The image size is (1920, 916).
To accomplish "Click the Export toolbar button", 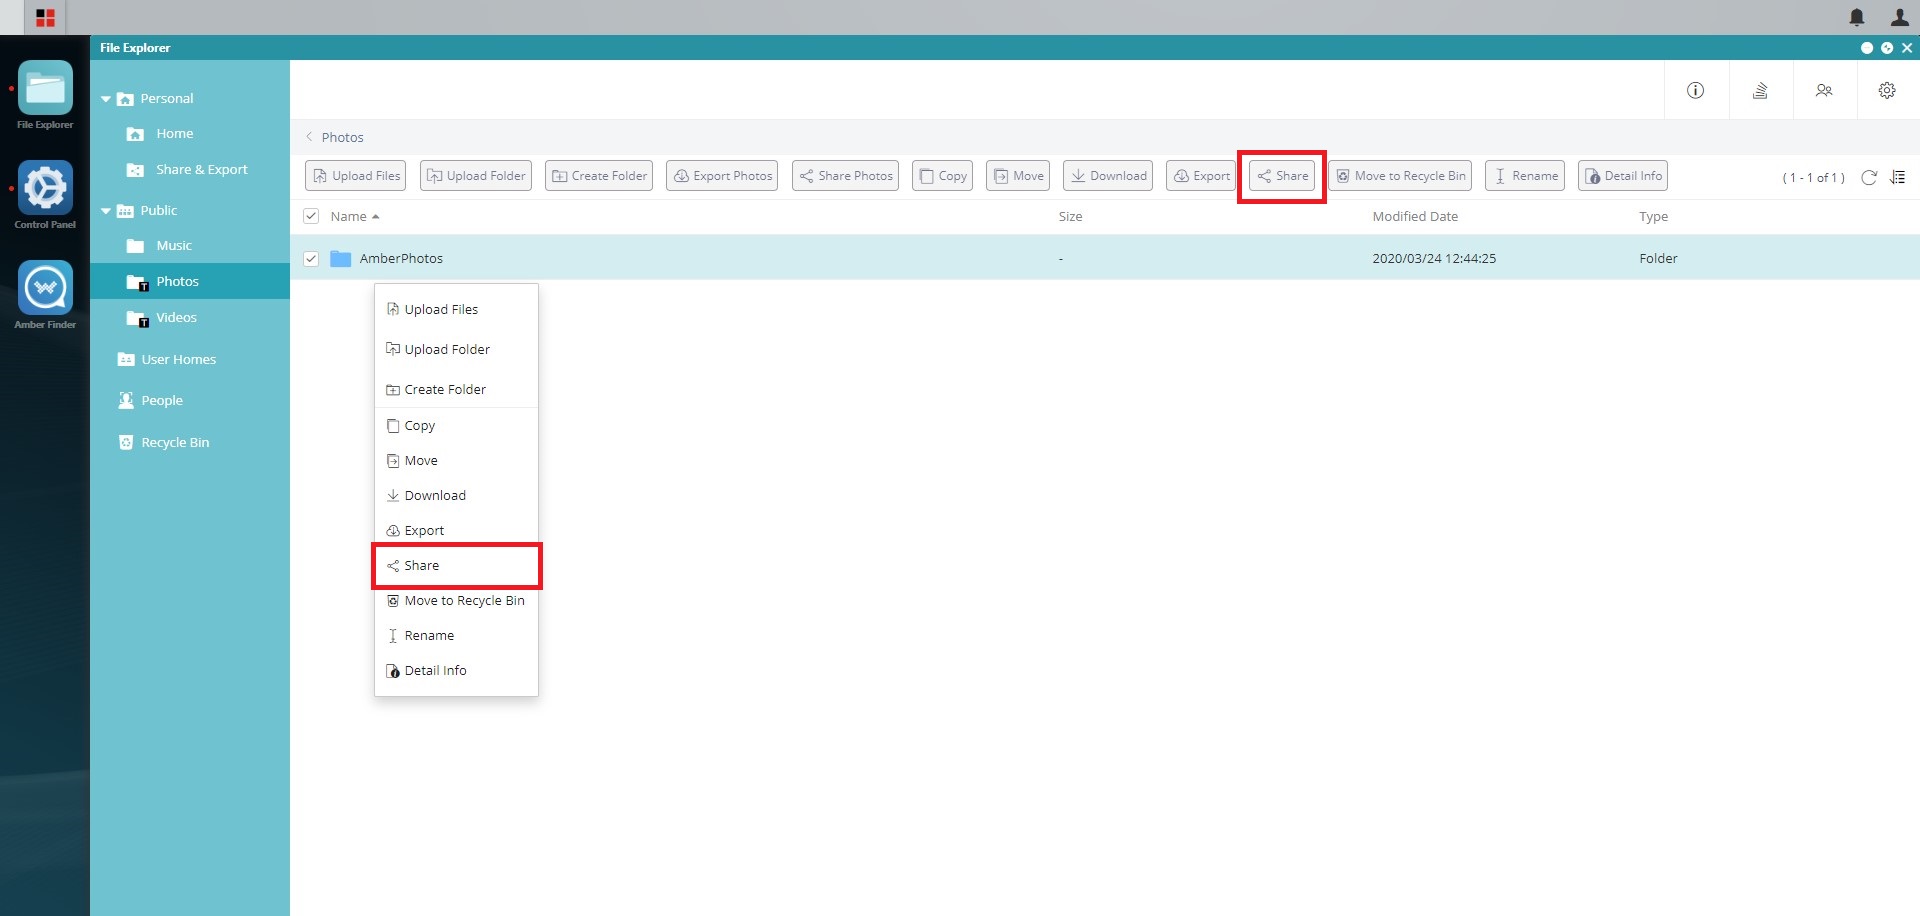I will [1201, 176].
